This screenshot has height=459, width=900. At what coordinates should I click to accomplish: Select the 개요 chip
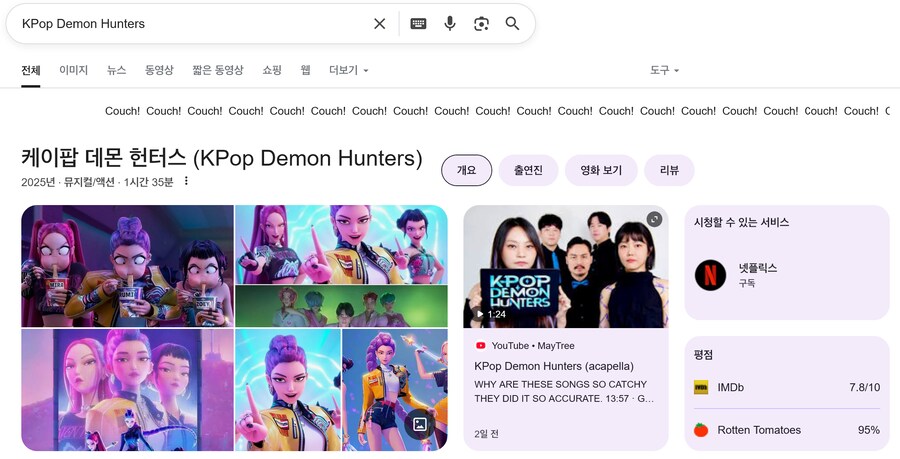[x=467, y=170]
